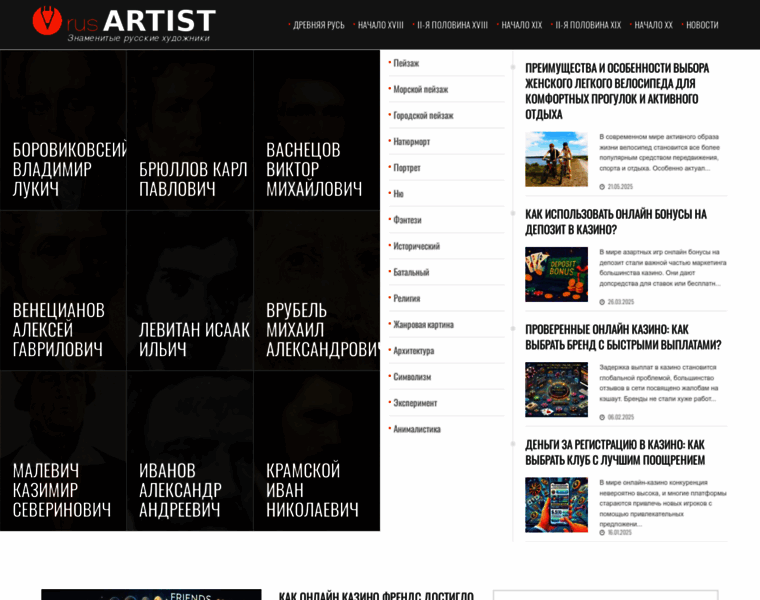
Task: Click the rusARTIST logo
Action: coord(124,24)
